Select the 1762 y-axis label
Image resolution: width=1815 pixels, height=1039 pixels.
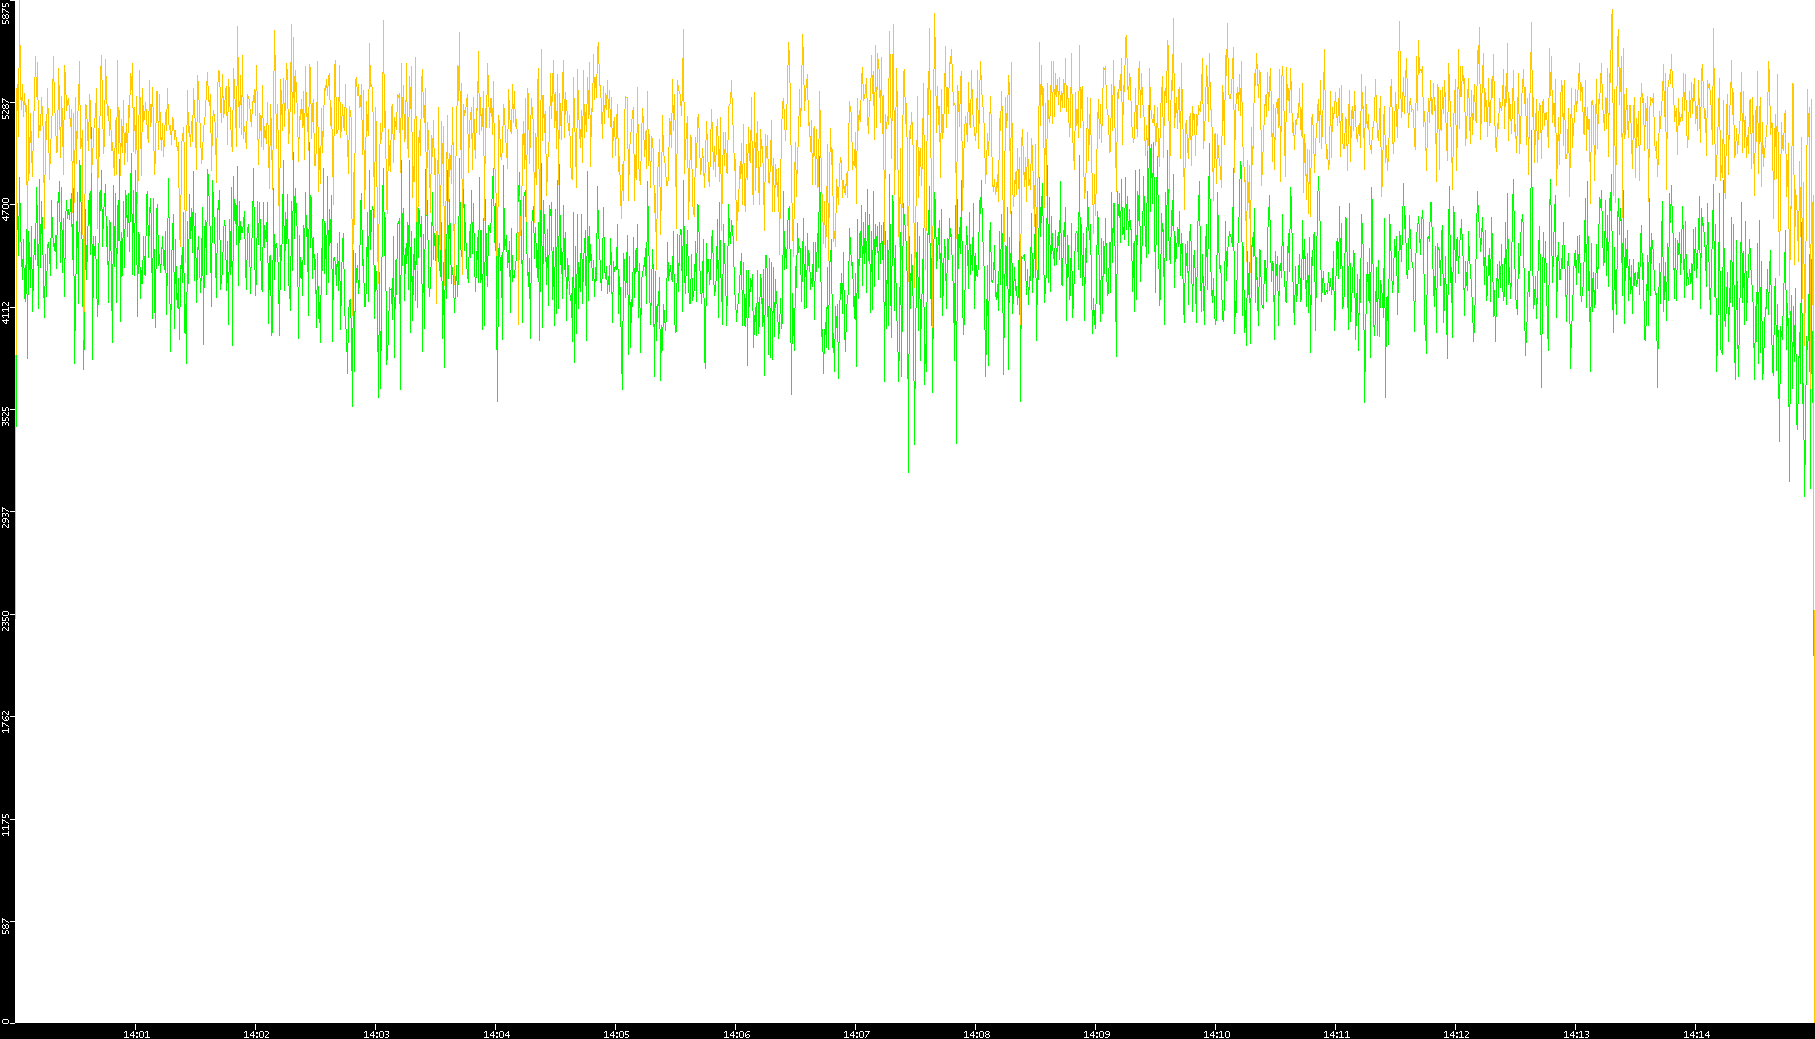[x=6, y=722]
